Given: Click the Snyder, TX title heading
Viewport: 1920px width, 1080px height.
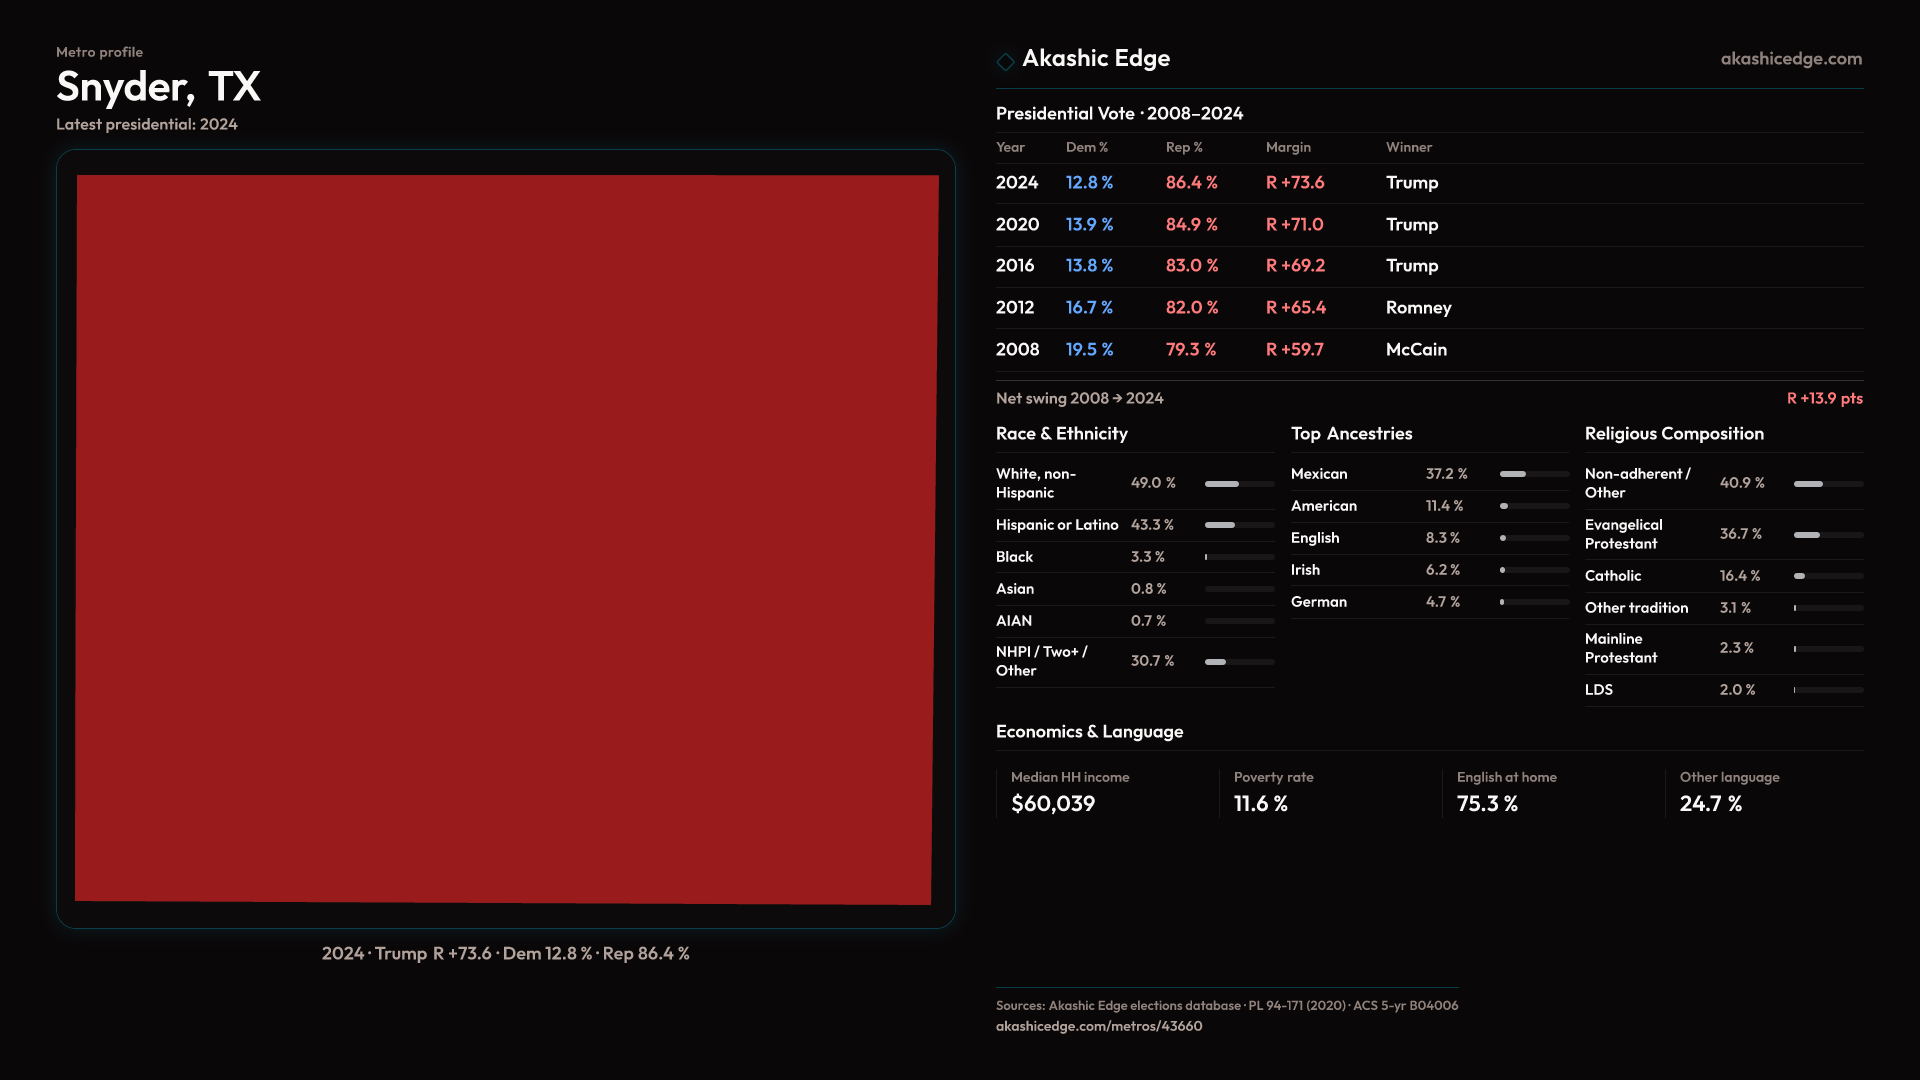Looking at the screenshot, I should [158, 87].
